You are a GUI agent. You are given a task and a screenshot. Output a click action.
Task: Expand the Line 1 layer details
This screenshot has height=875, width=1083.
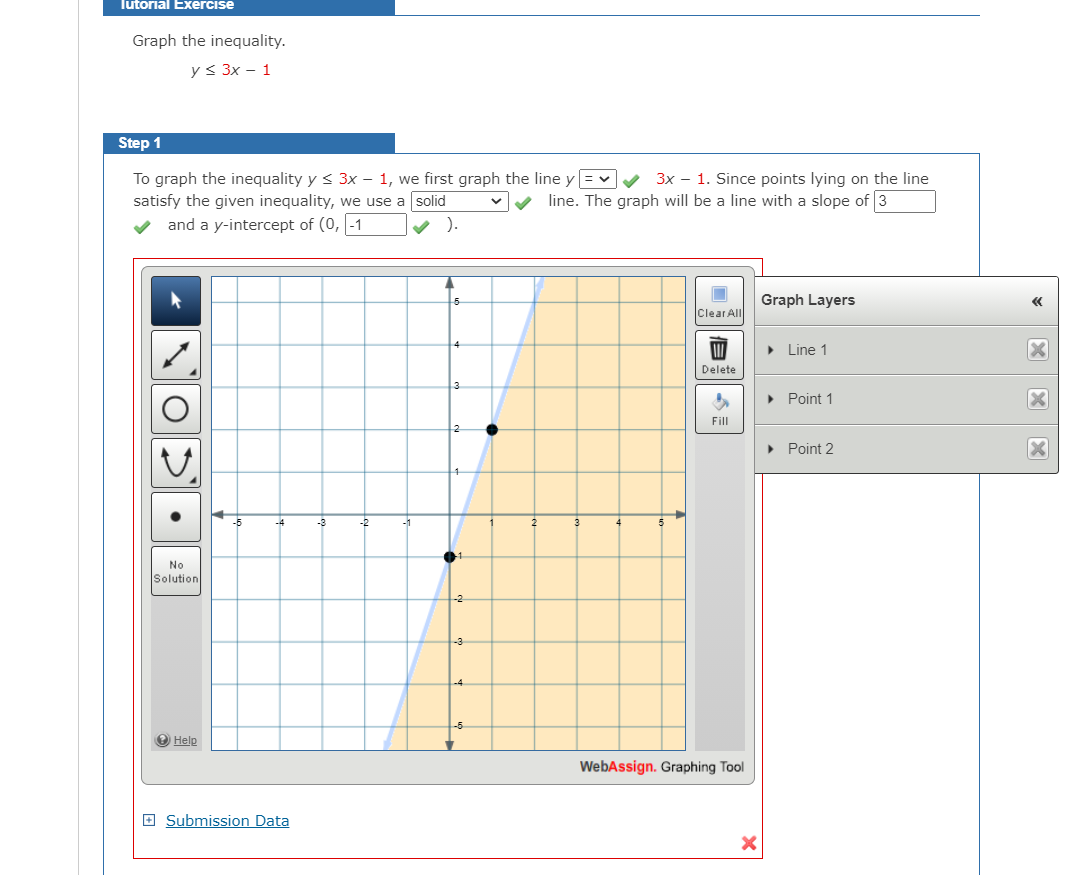pos(769,349)
